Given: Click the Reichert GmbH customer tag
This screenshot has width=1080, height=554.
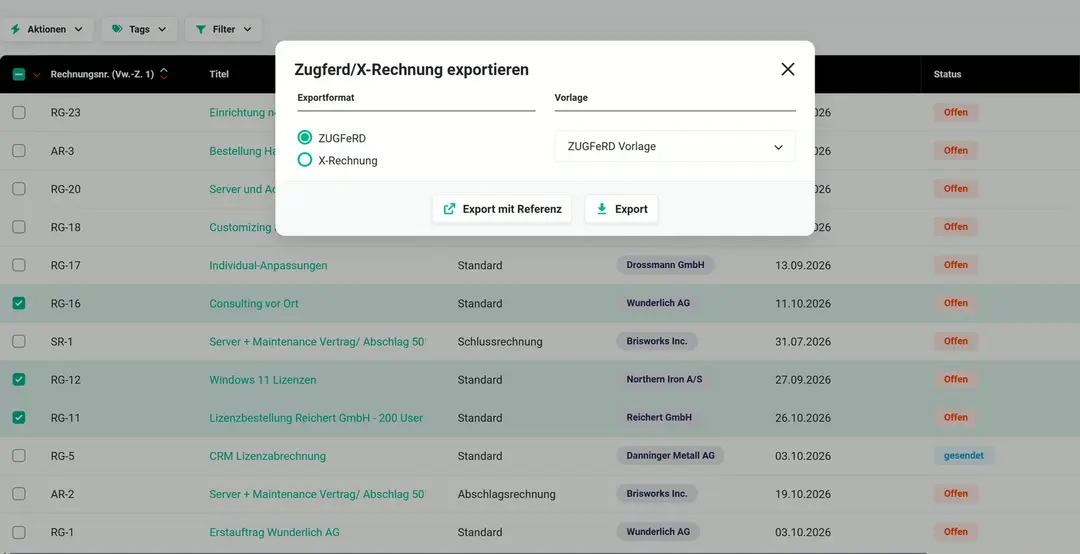Looking at the screenshot, I should (658, 417).
